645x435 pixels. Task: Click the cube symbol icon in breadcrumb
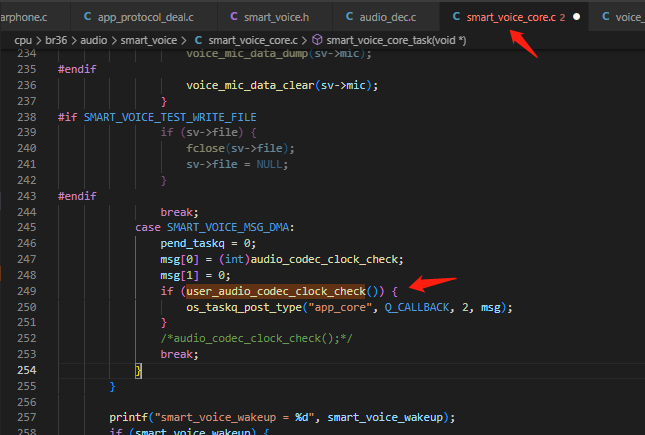click(x=317, y=40)
